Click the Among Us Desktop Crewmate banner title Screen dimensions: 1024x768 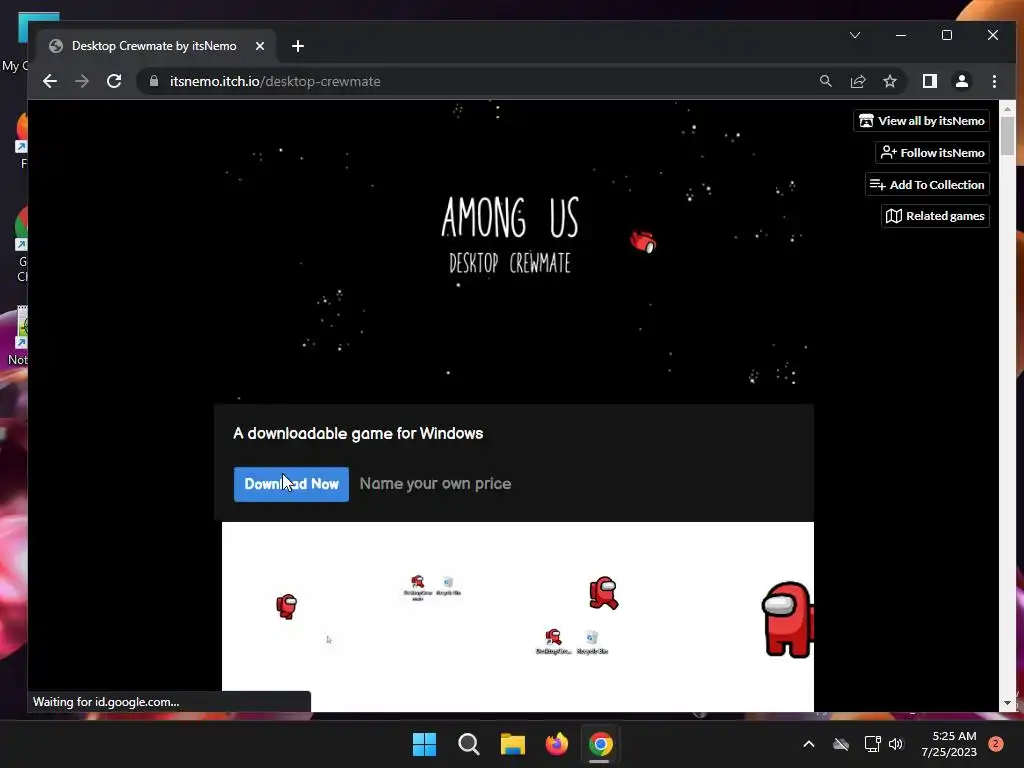pos(510,234)
